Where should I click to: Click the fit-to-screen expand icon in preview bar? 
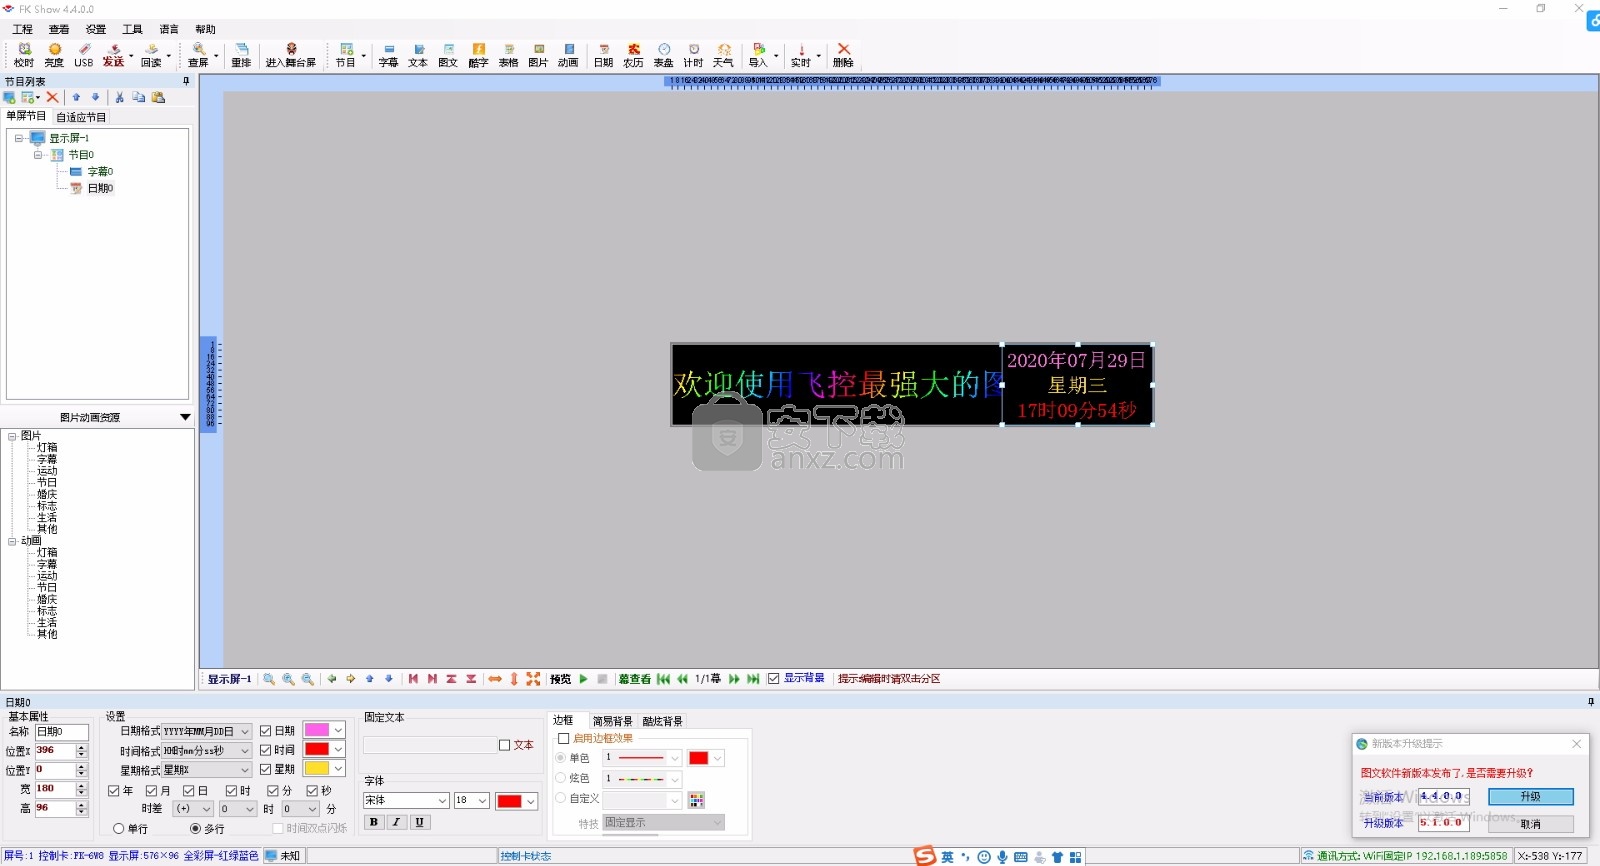pyautogui.click(x=533, y=679)
